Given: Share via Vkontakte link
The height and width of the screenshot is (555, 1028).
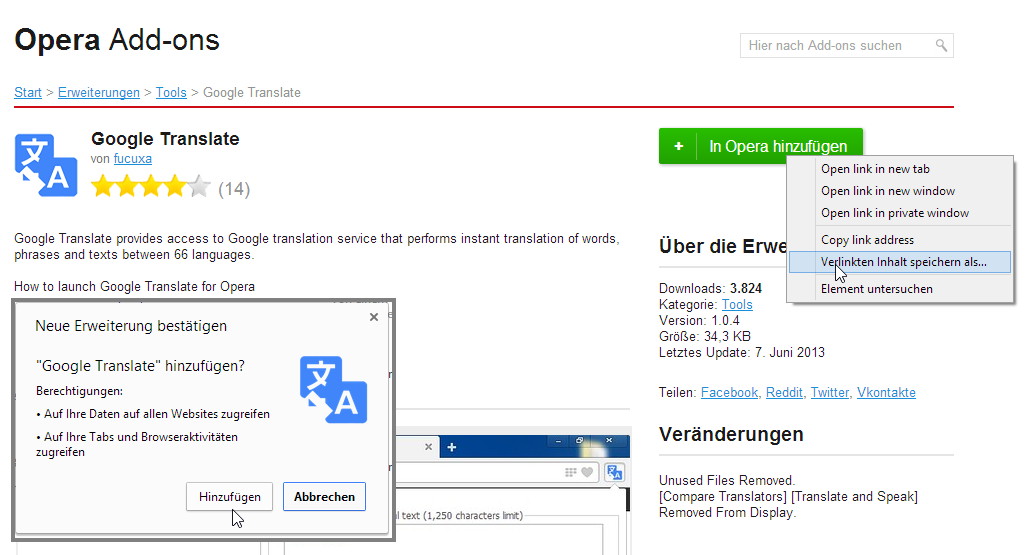Looking at the screenshot, I should [886, 392].
